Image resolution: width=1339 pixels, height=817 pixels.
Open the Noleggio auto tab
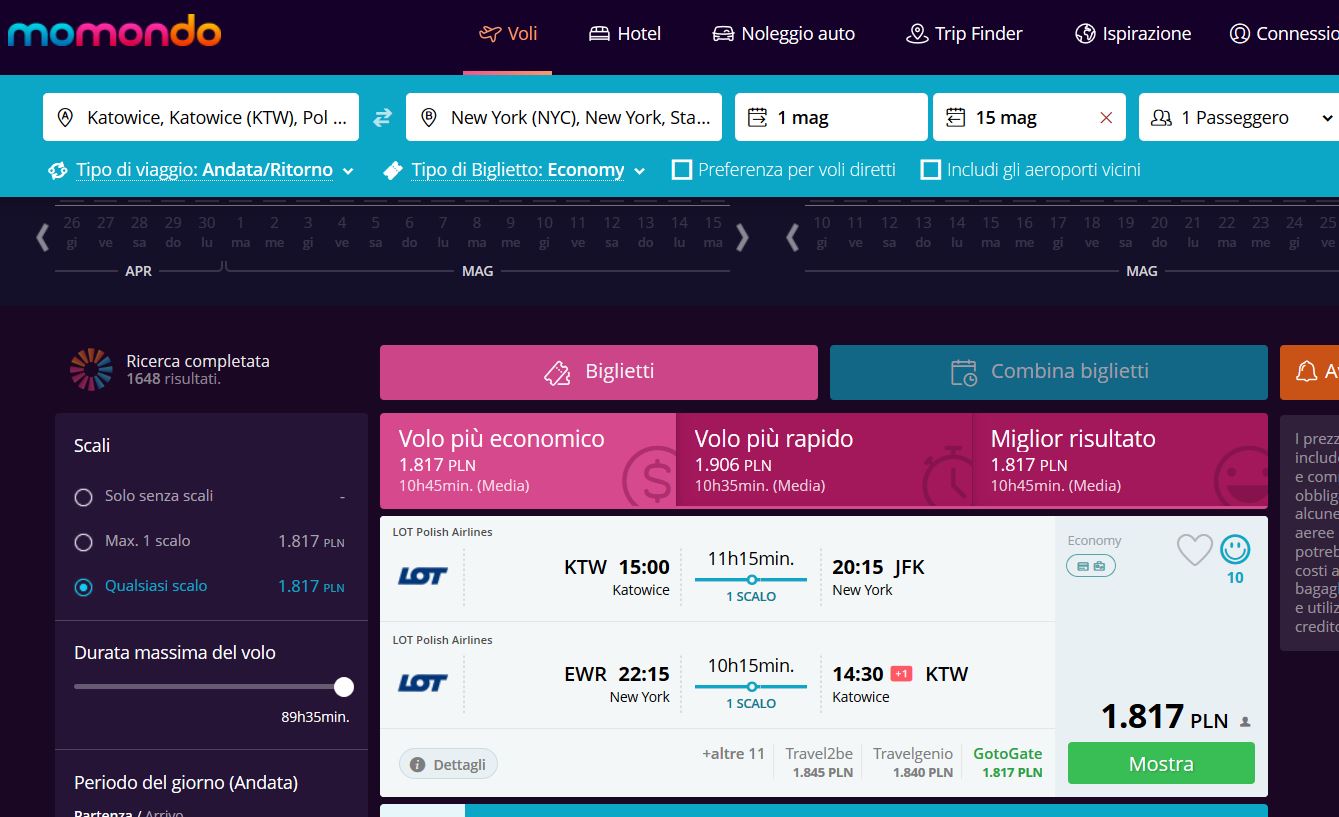[783, 33]
